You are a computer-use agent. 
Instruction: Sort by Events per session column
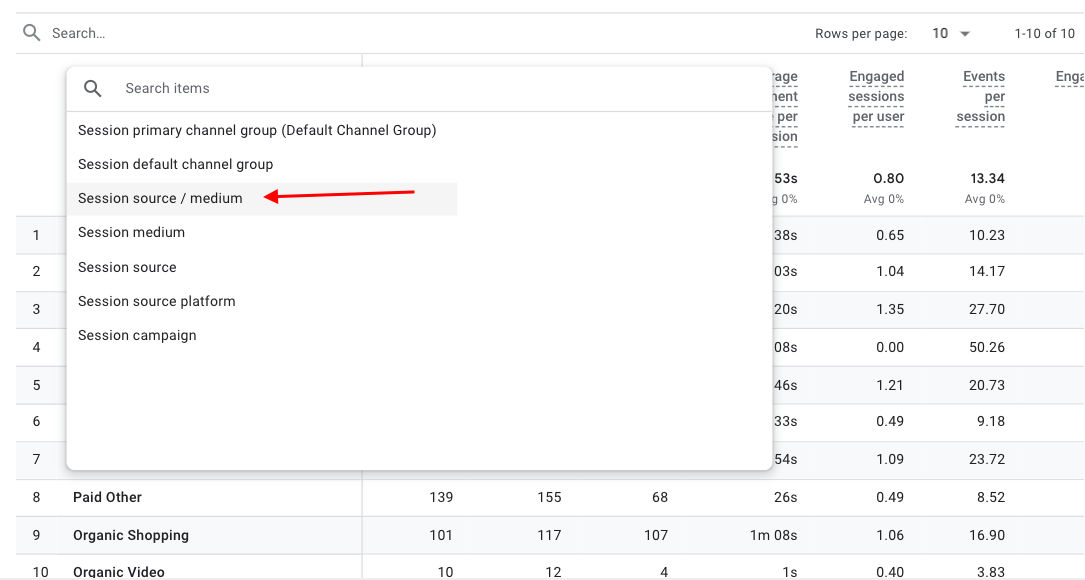(x=983, y=97)
